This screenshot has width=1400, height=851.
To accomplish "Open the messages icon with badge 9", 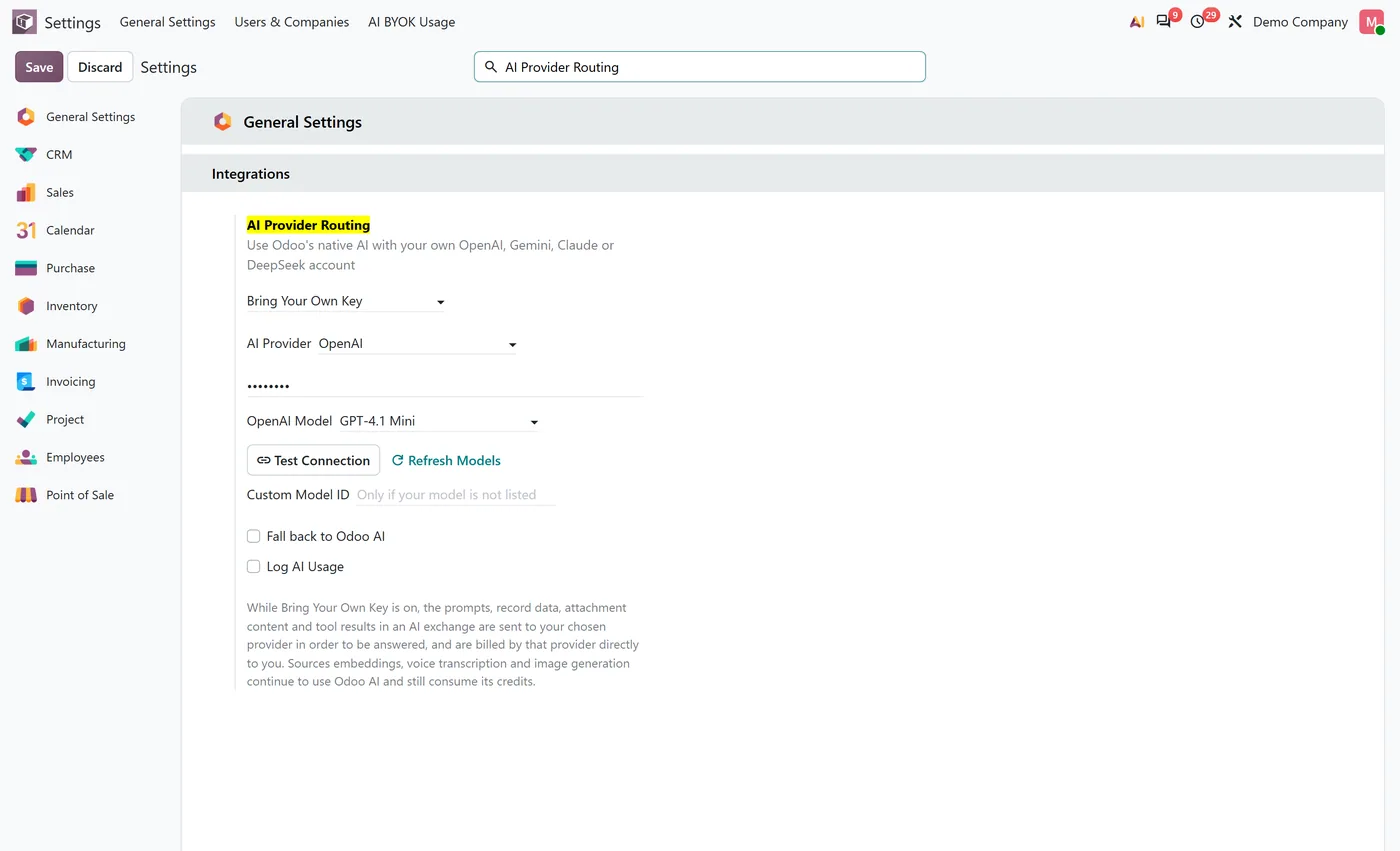I will 1164,22.
